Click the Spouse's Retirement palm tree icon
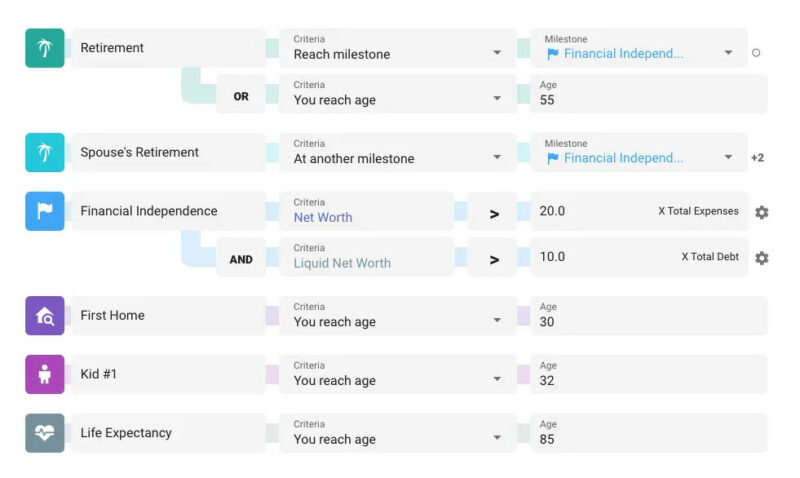Screen dimensions: 800x478 coord(44,153)
